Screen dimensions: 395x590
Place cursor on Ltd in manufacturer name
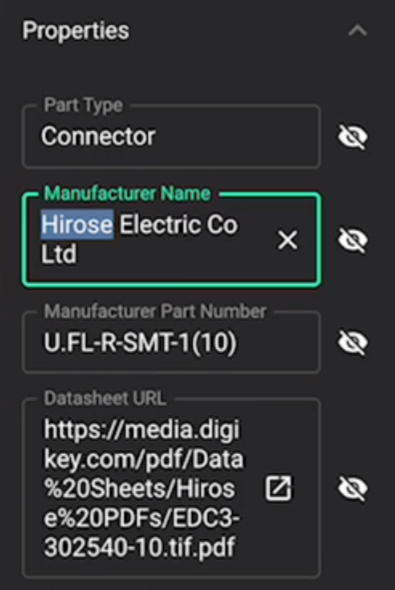click(59, 254)
